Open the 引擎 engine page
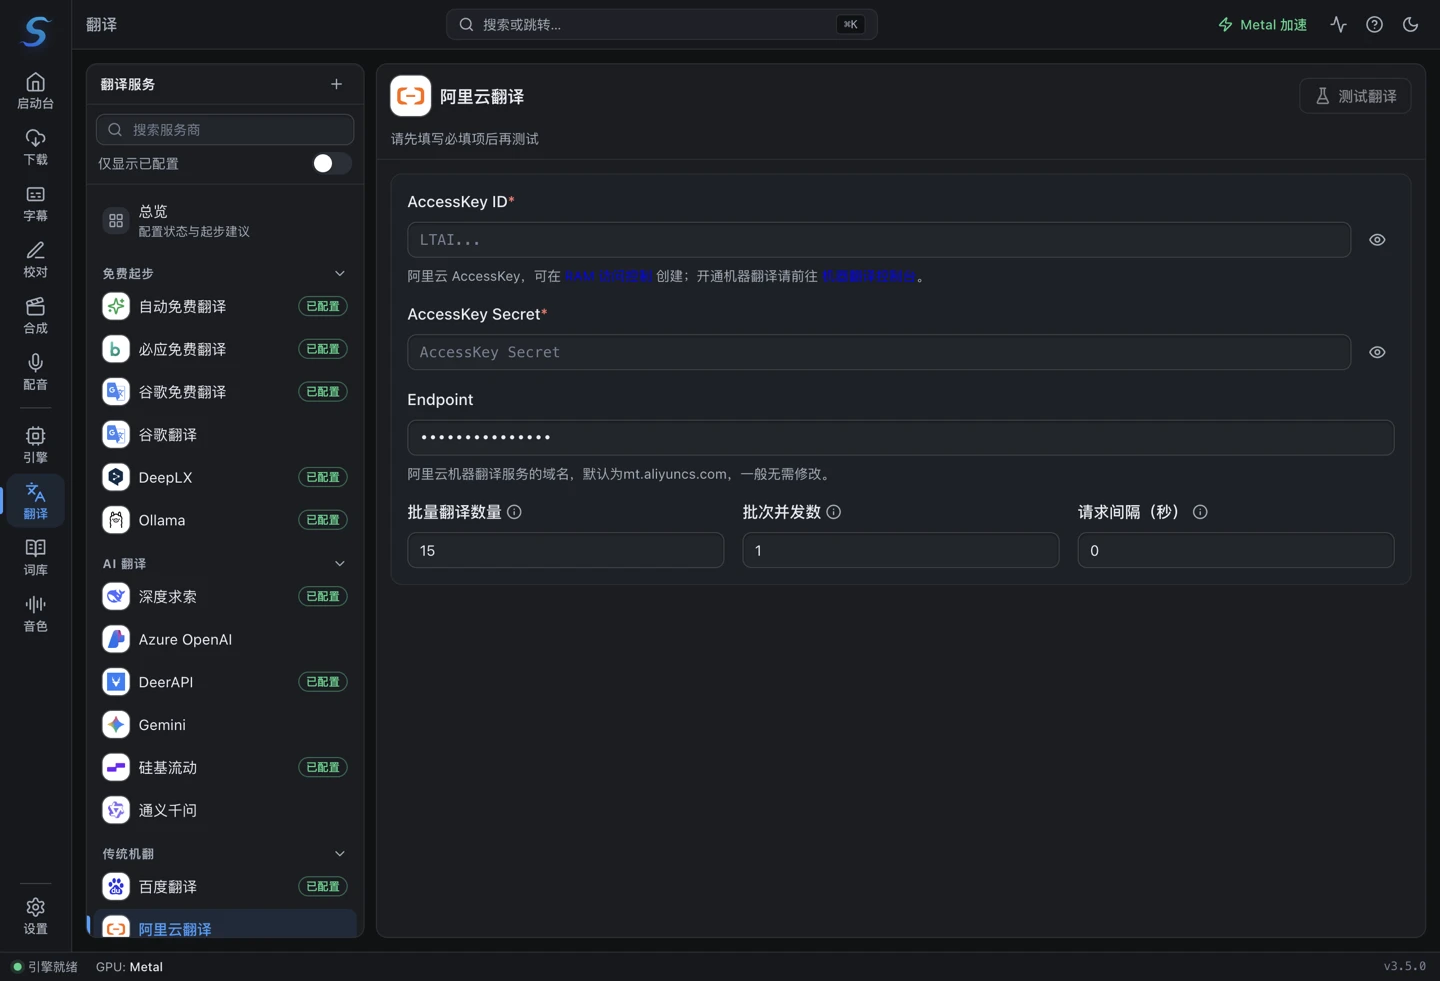This screenshot has width=1440, height=981. coord(36,444)
